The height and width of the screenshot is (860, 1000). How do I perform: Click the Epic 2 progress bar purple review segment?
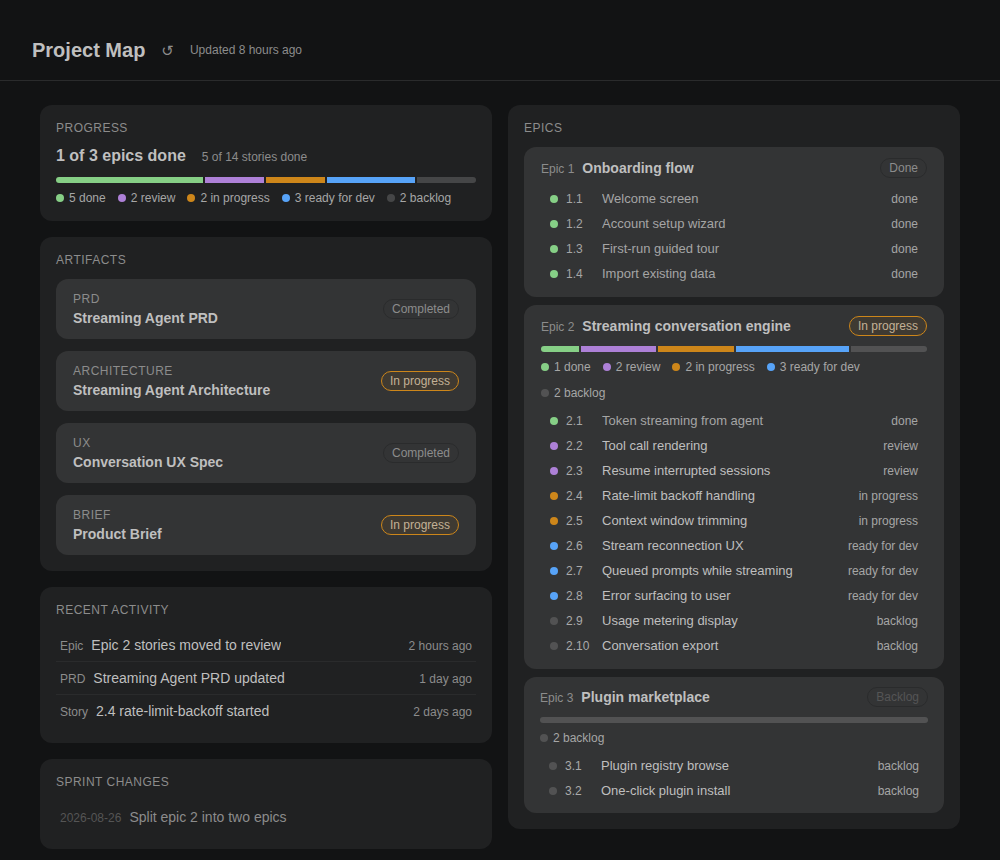618,349
